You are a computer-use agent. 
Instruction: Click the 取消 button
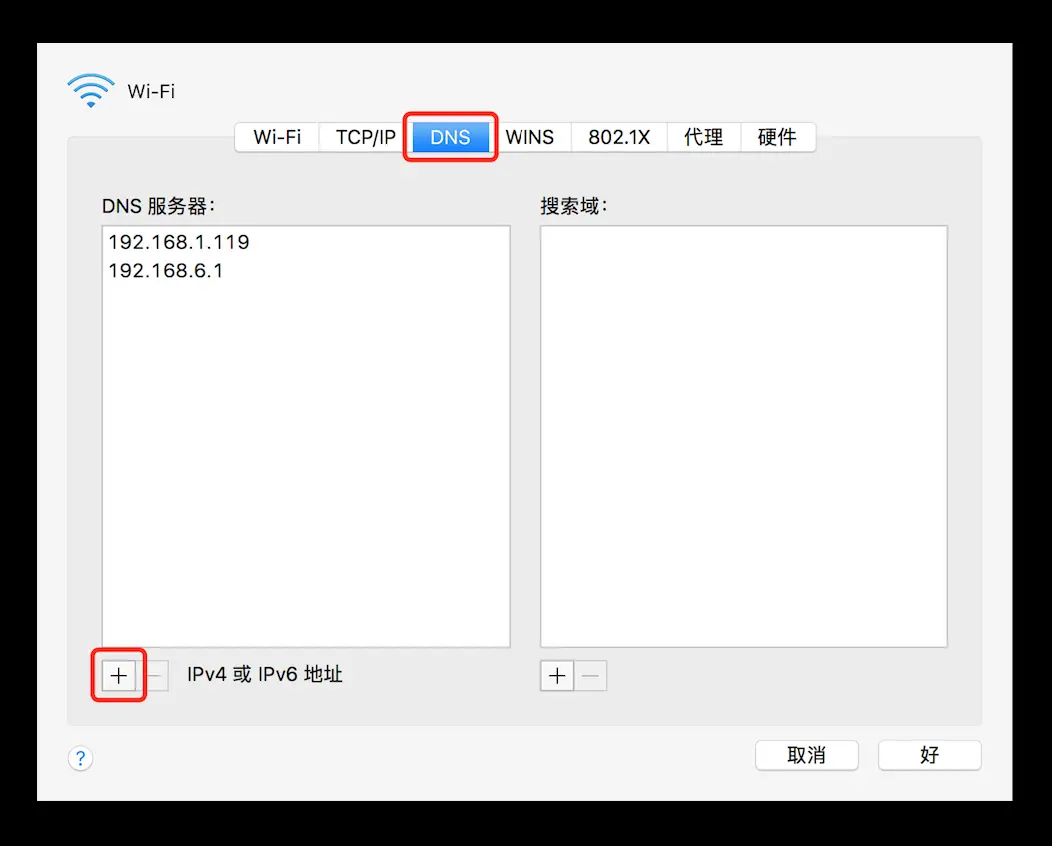click(x=806, y=755)
